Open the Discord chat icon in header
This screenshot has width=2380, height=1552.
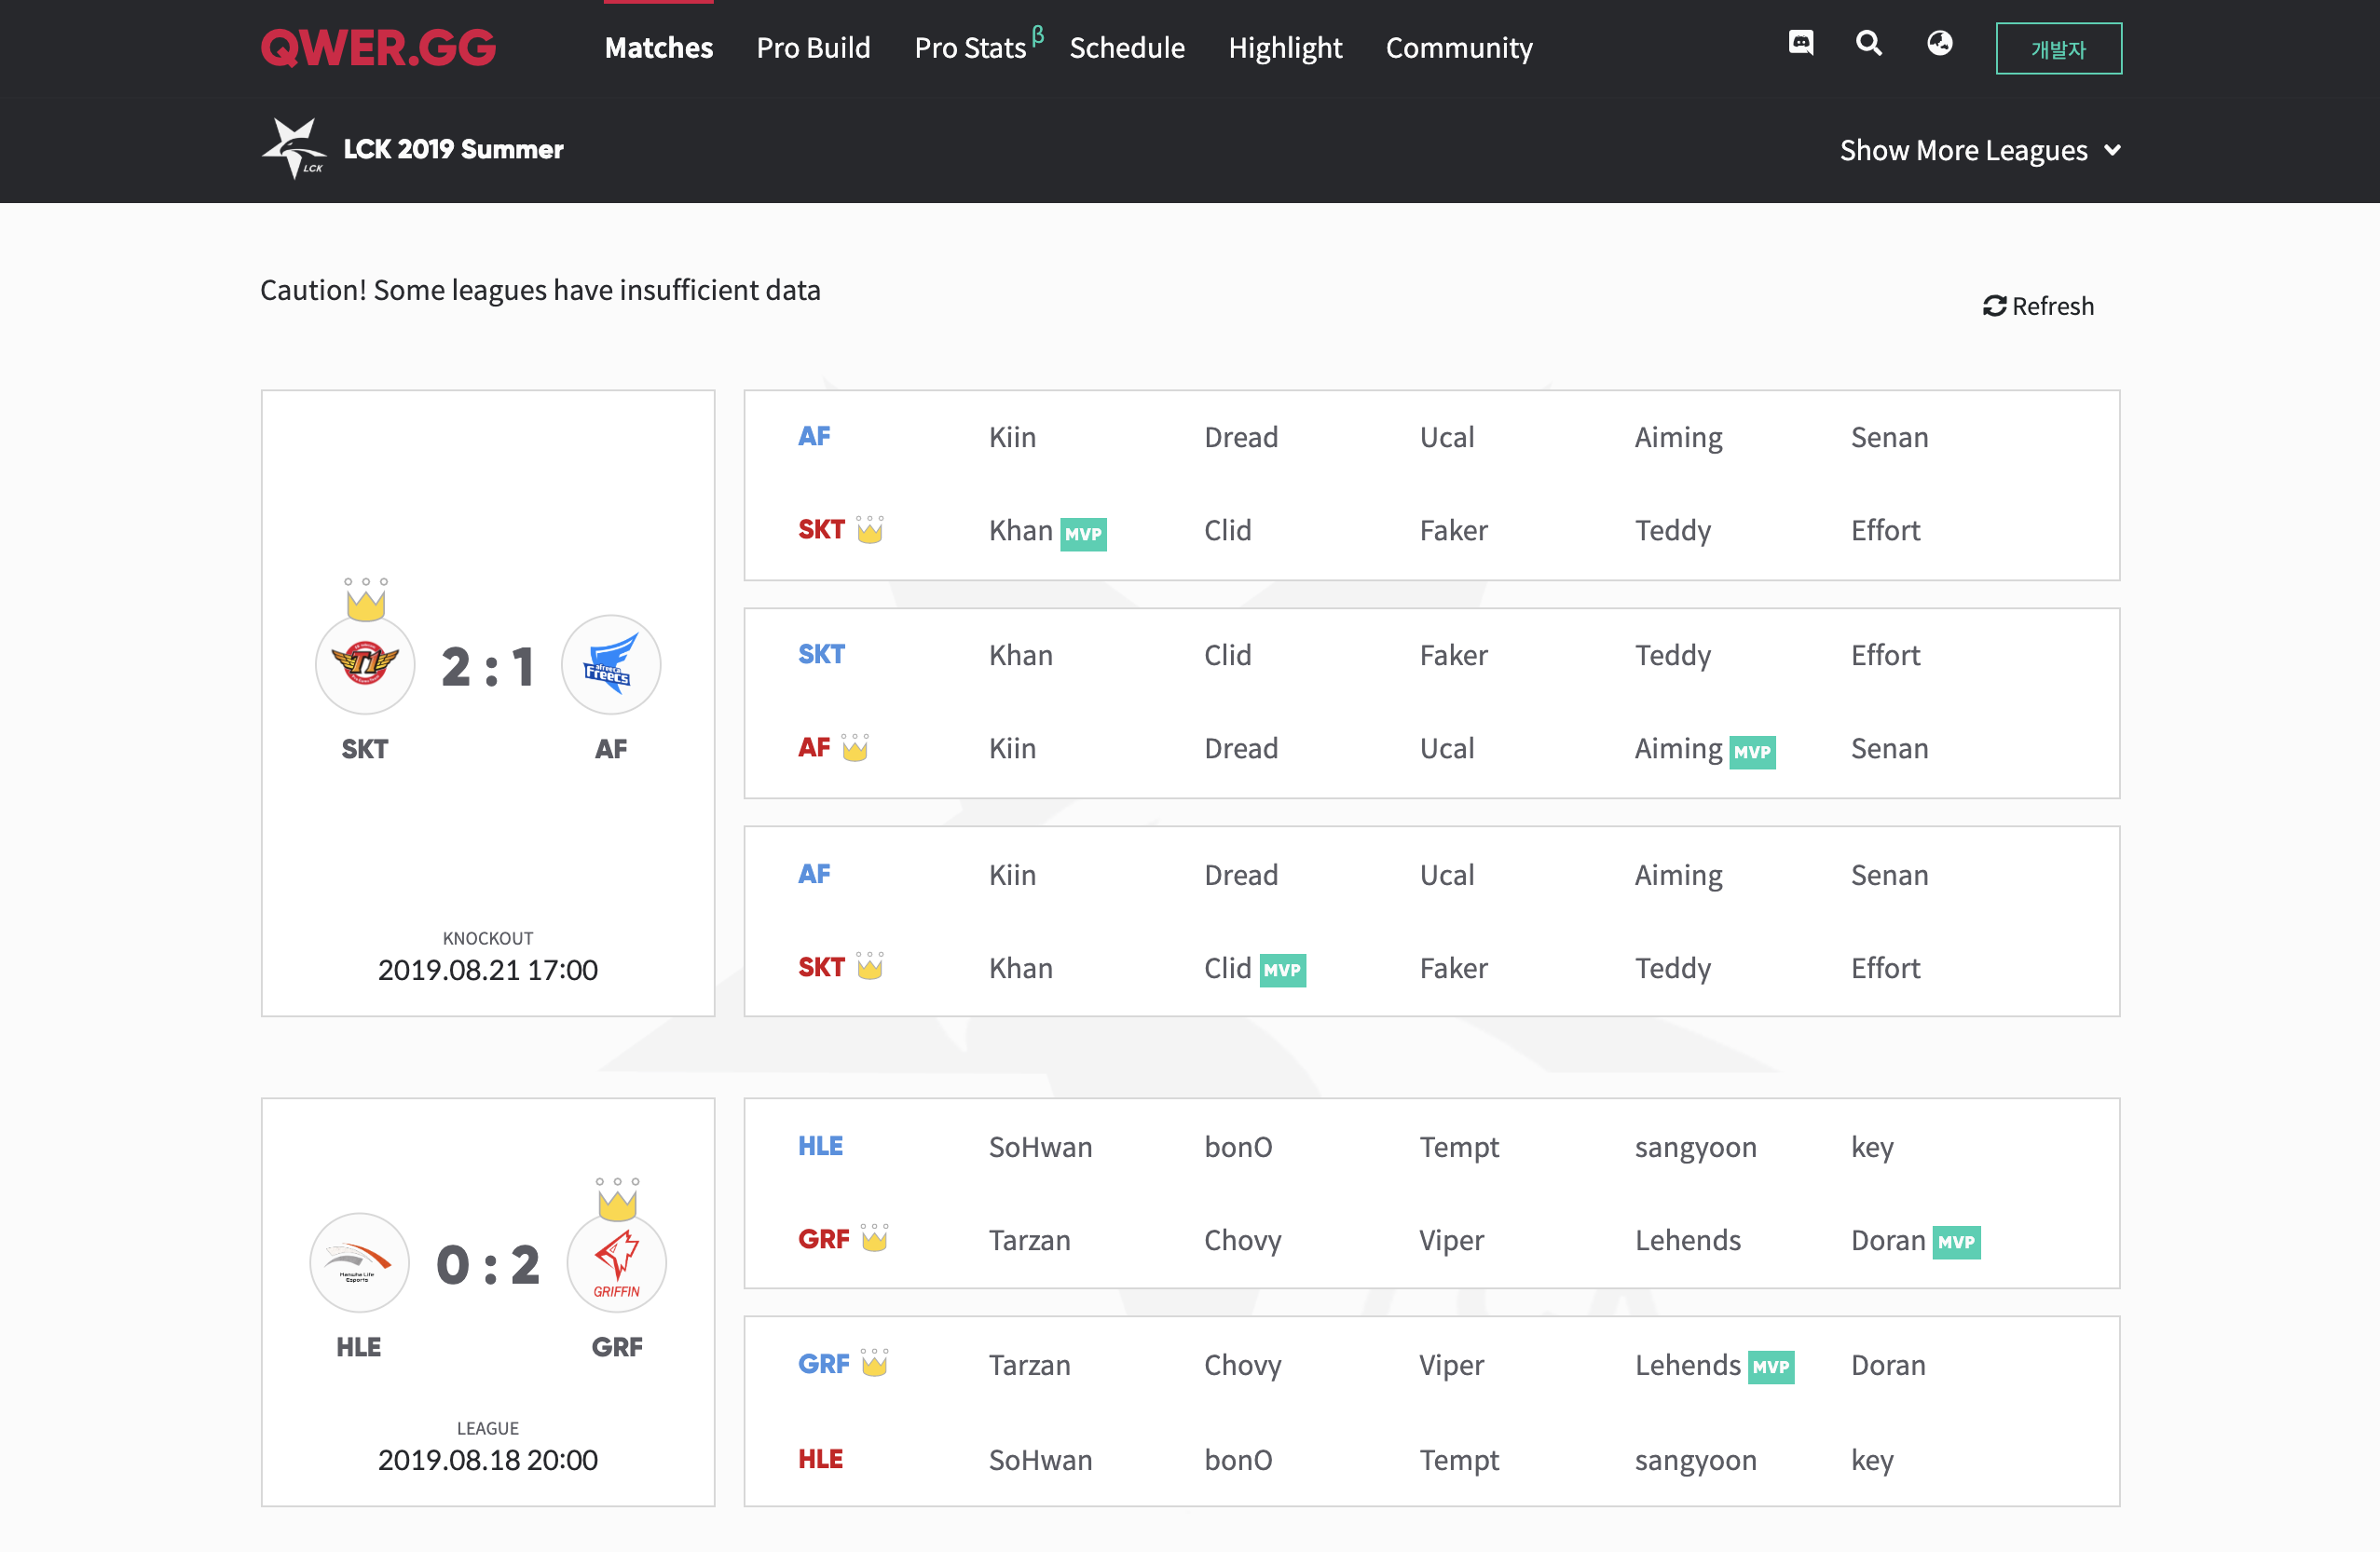(x=1800, y=43)
